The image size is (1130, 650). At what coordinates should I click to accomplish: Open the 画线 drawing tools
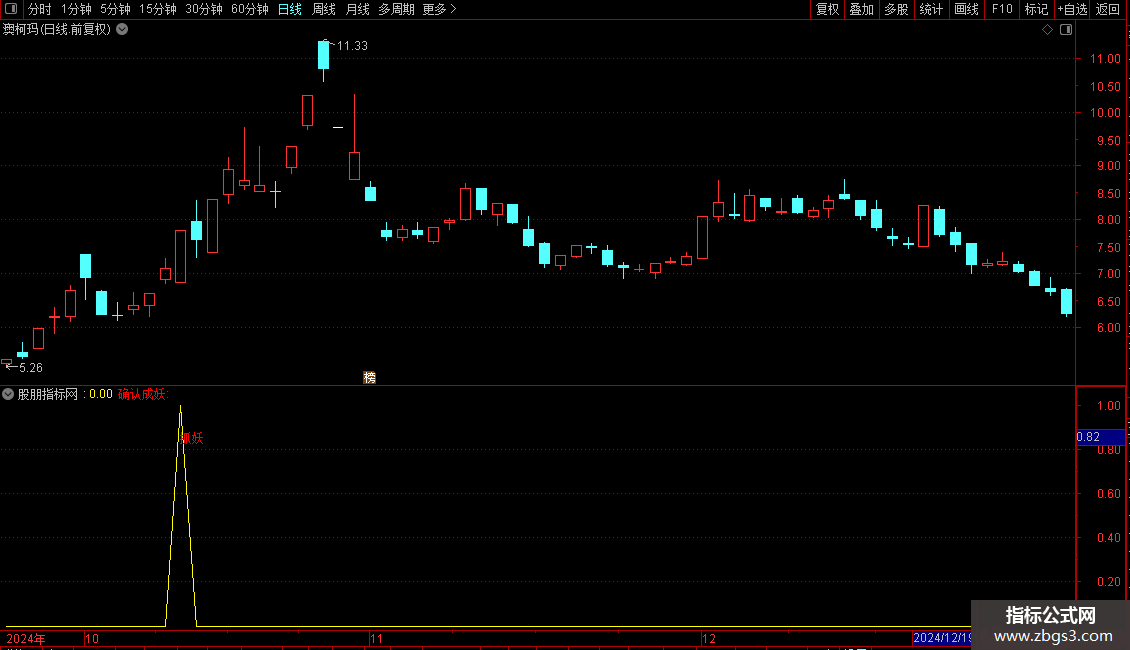point(966,9)
